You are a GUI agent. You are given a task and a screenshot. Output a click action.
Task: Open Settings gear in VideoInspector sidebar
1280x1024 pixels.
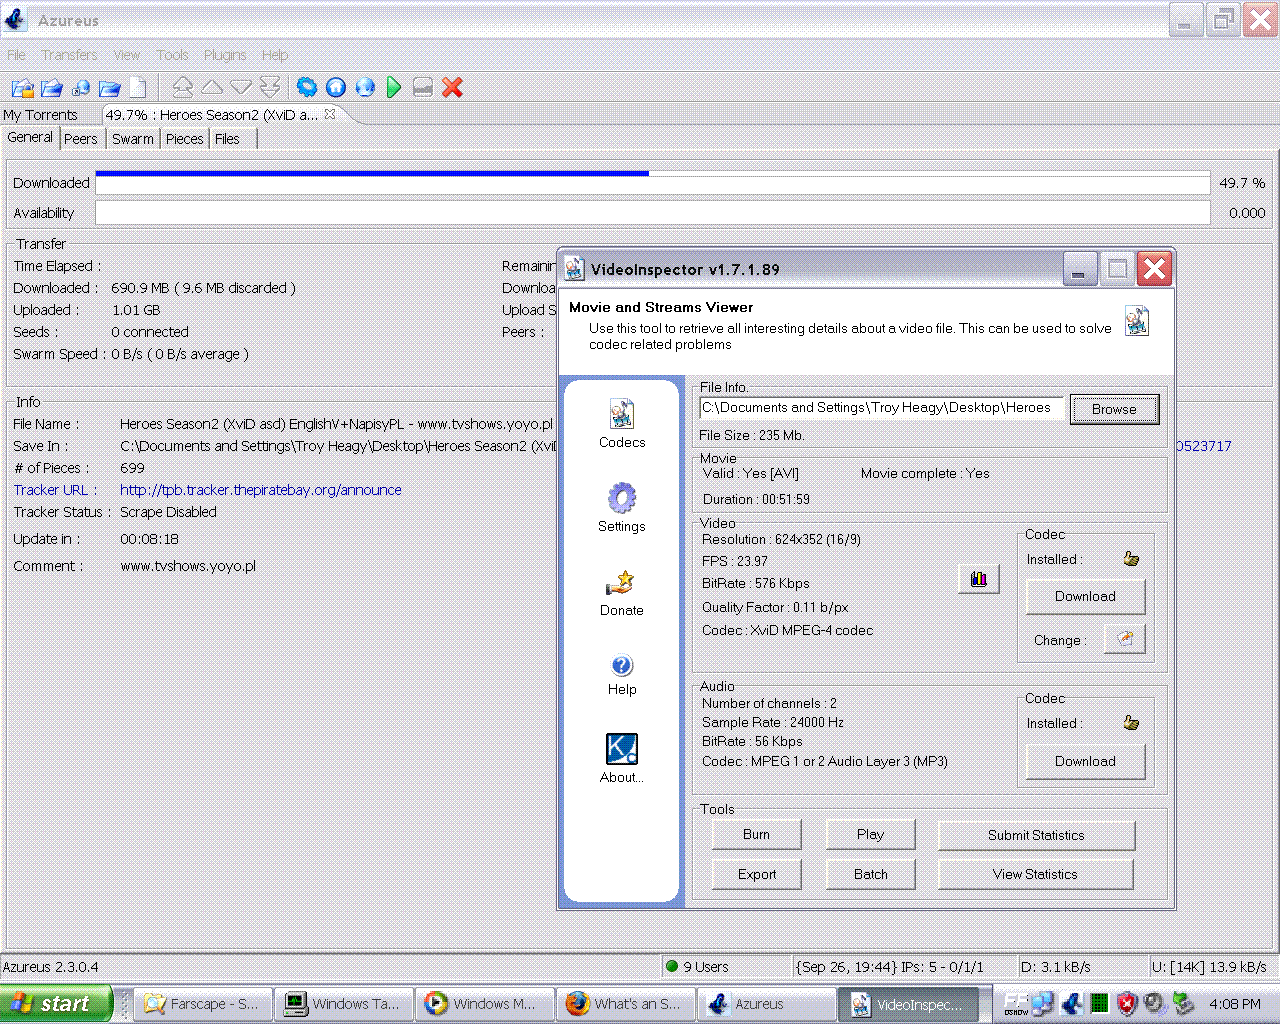click(x=622, y=508)
